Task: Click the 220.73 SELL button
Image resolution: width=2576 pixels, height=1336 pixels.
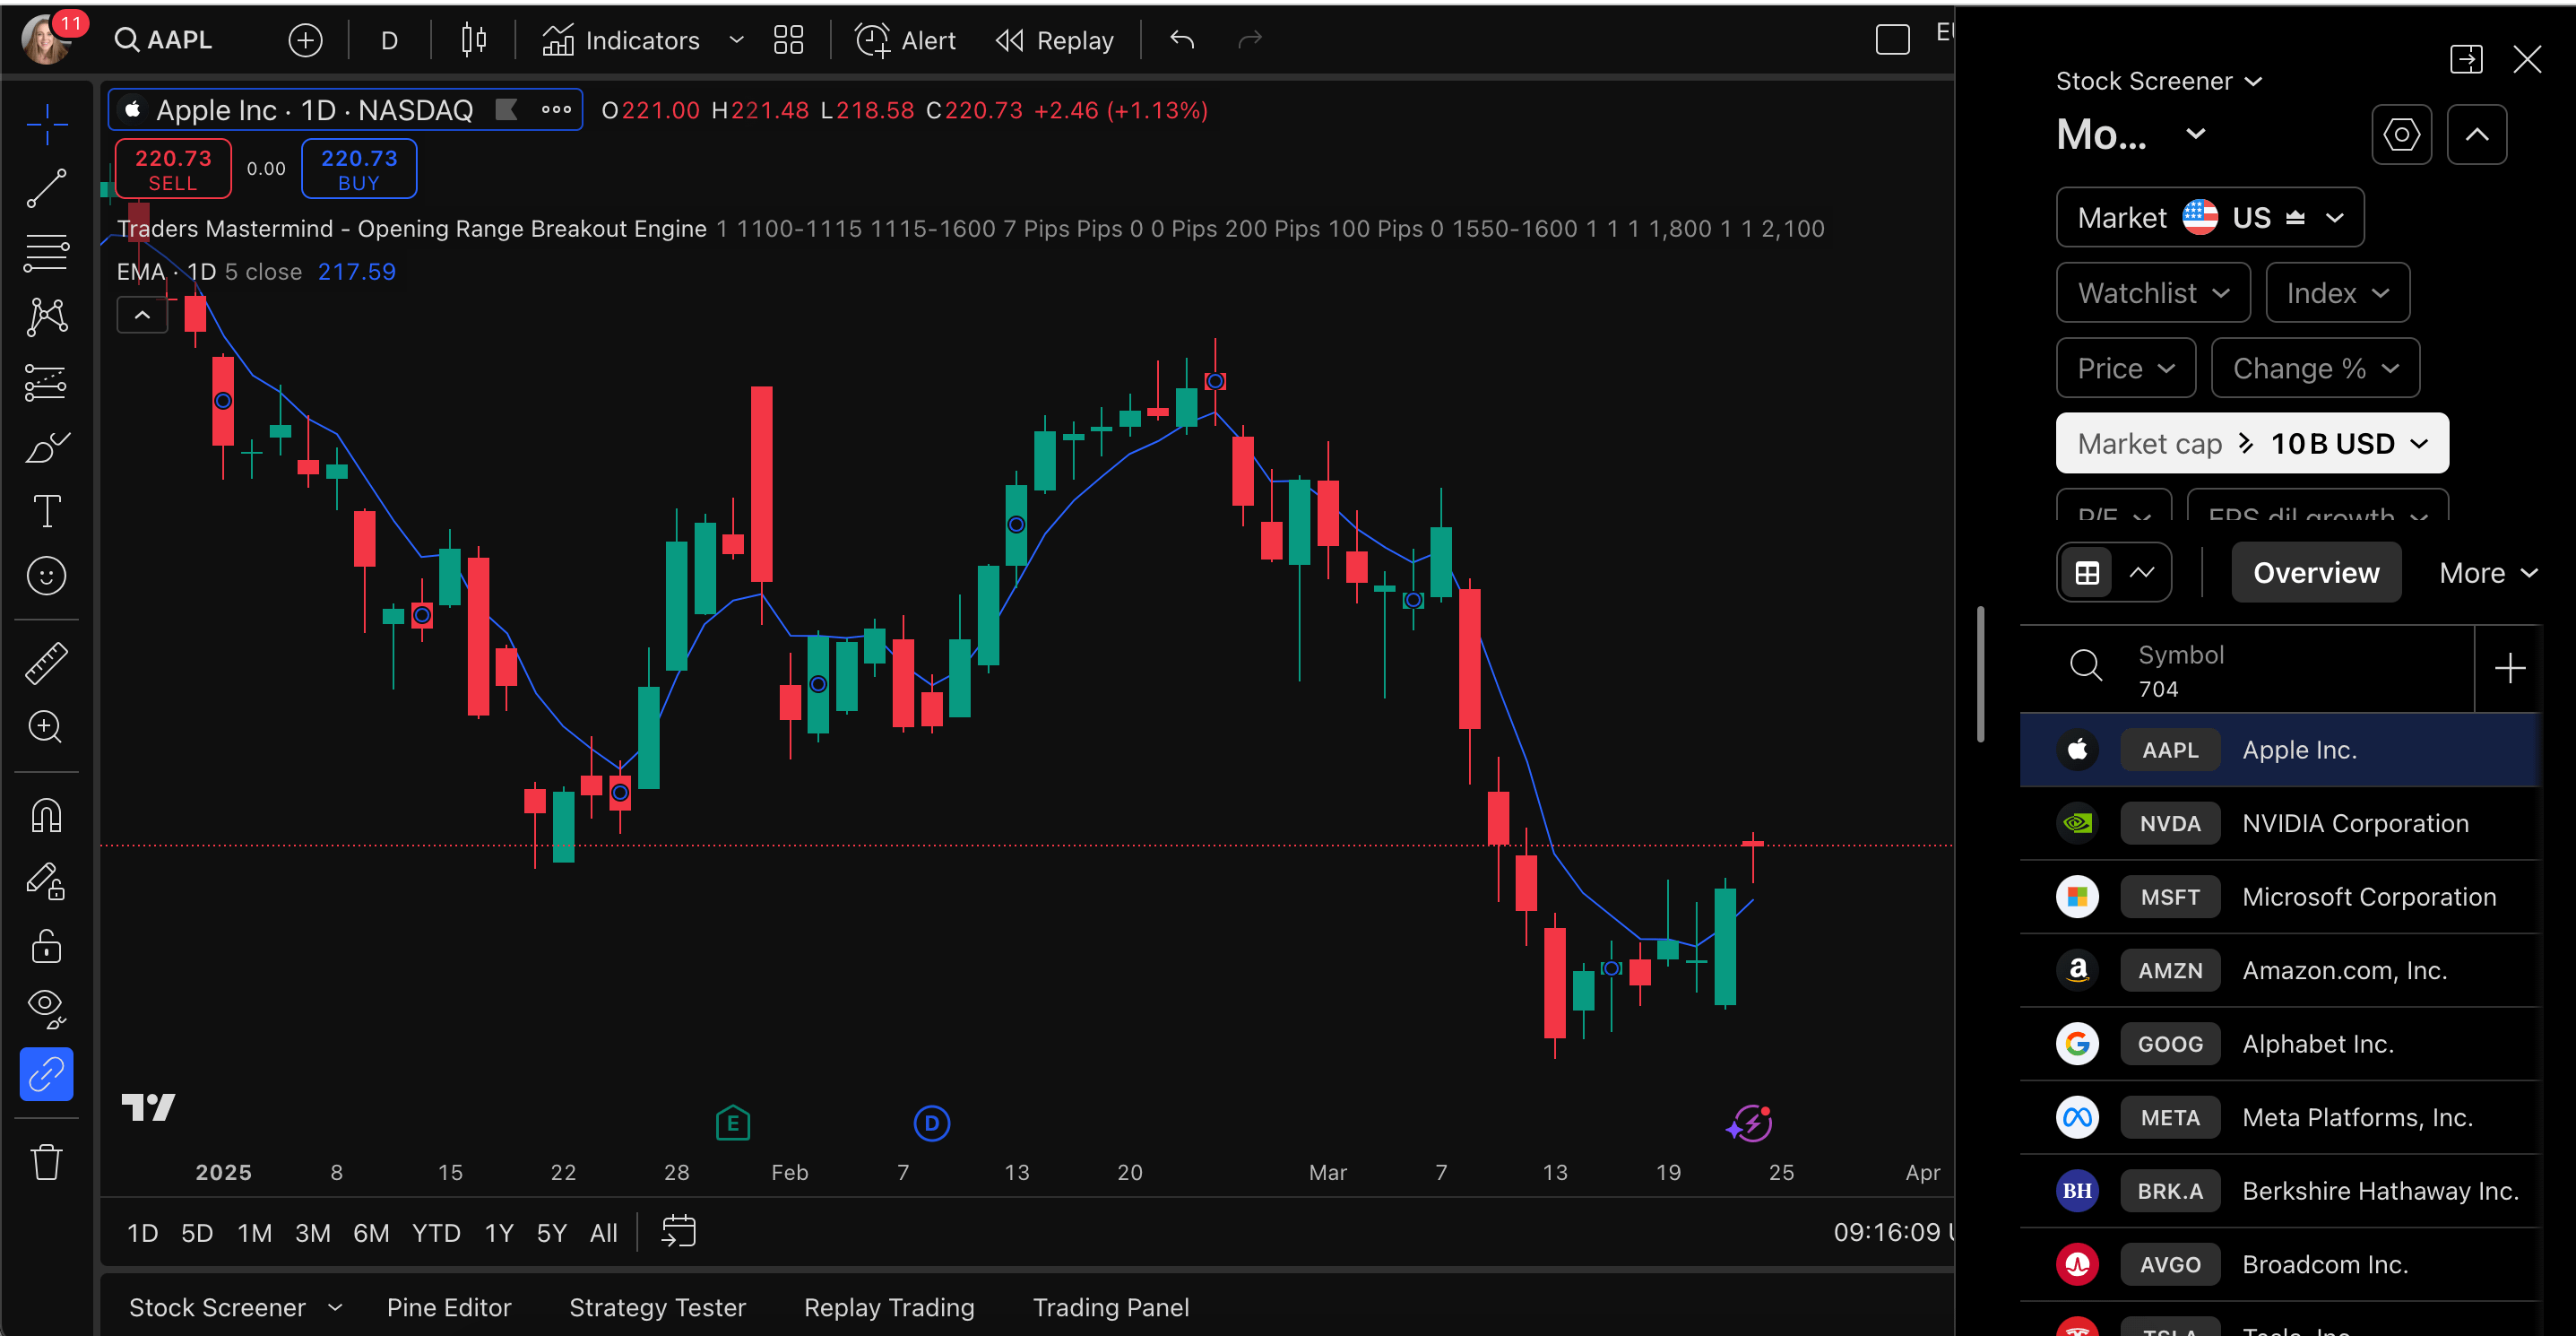Action: (x=173, y=169)
